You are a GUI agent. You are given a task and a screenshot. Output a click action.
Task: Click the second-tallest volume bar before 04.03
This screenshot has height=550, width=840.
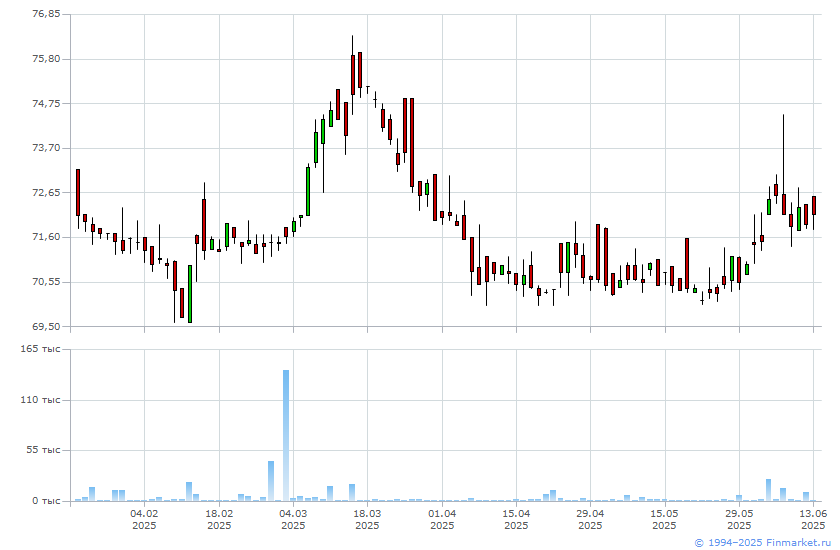(x=271, y=481)
